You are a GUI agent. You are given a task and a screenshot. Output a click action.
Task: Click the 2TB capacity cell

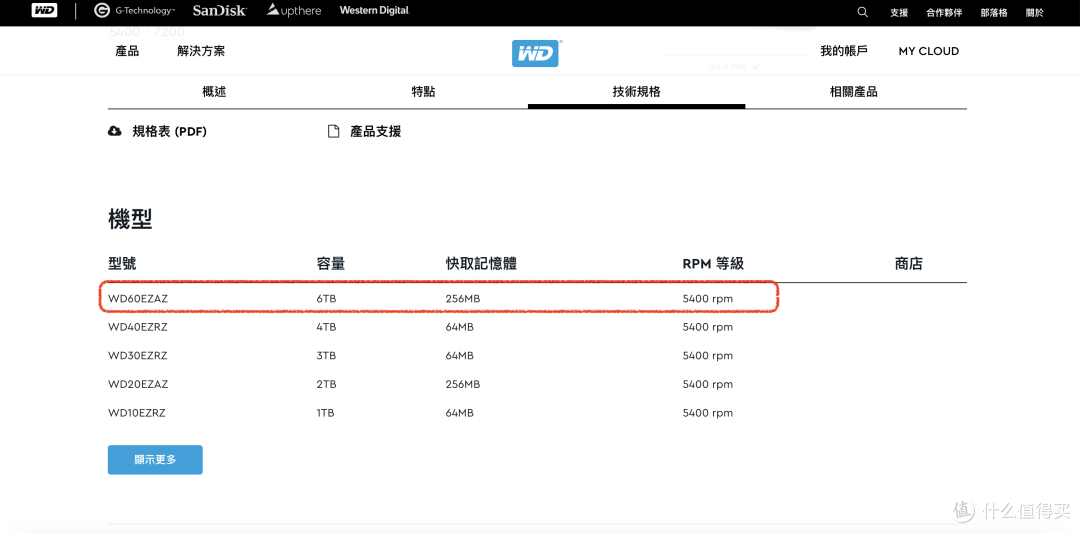tap(326, 384)
